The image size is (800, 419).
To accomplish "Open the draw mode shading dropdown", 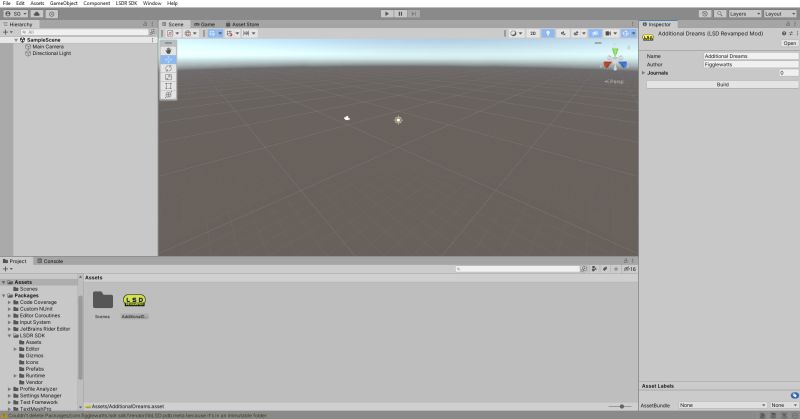I will (515, 33).
